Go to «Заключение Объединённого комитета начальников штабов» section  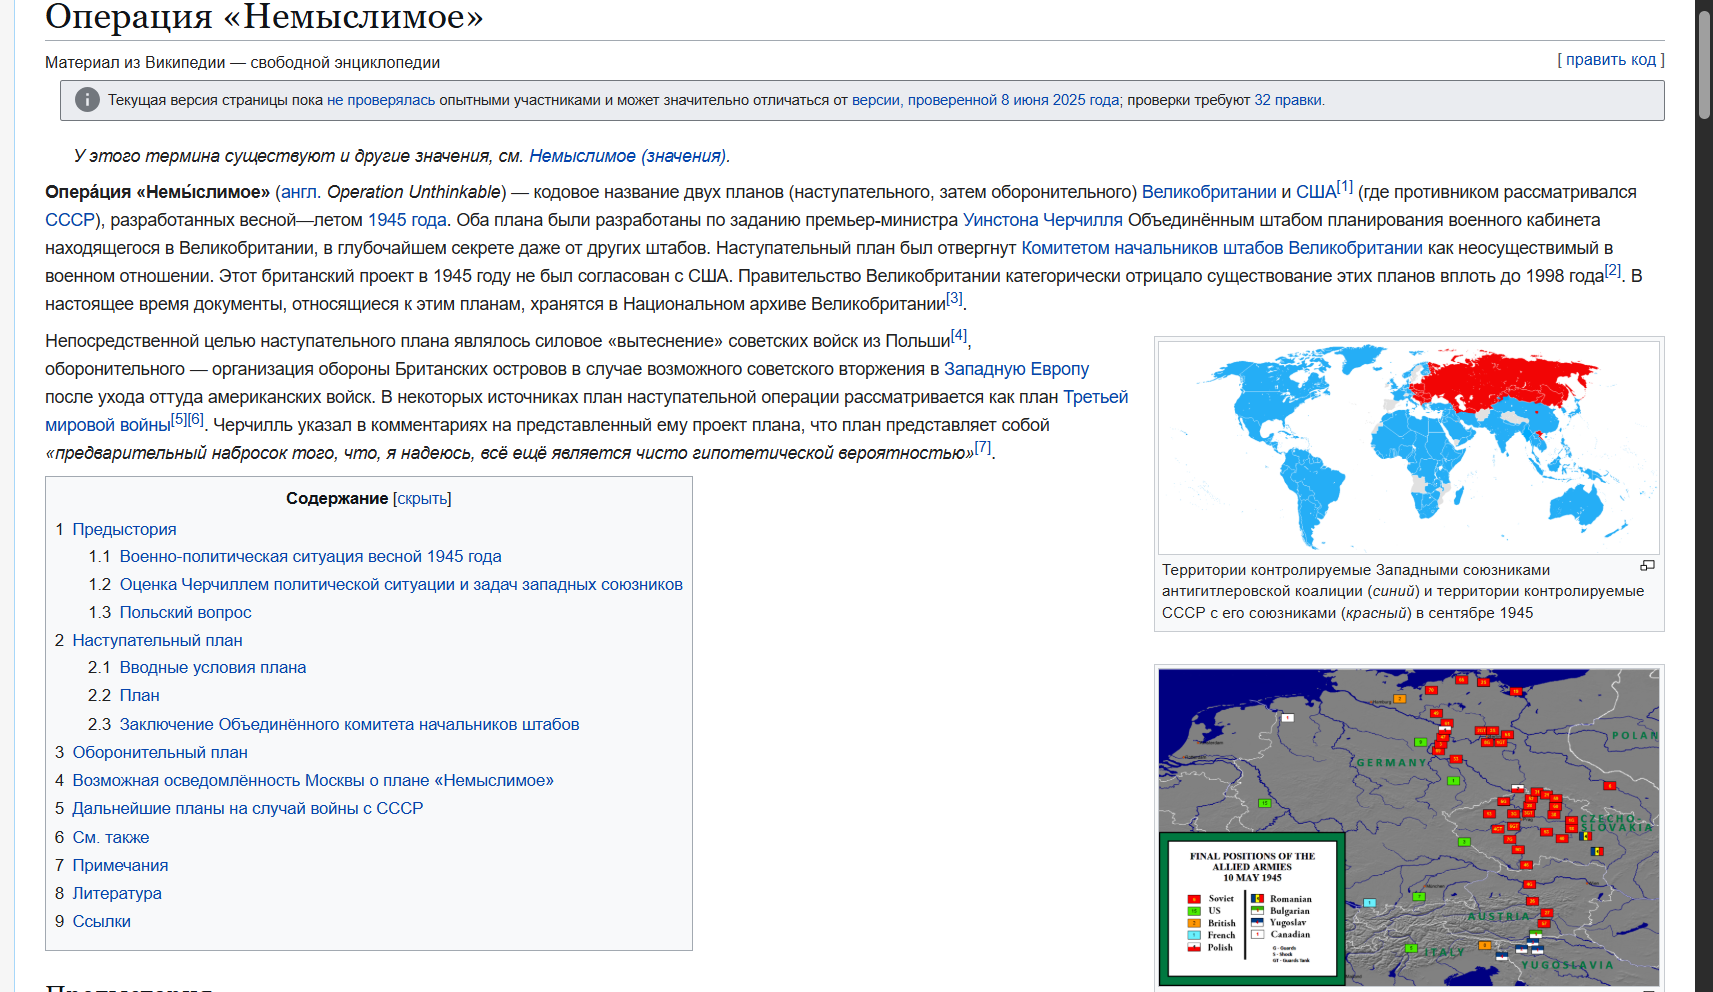(349, 725)
